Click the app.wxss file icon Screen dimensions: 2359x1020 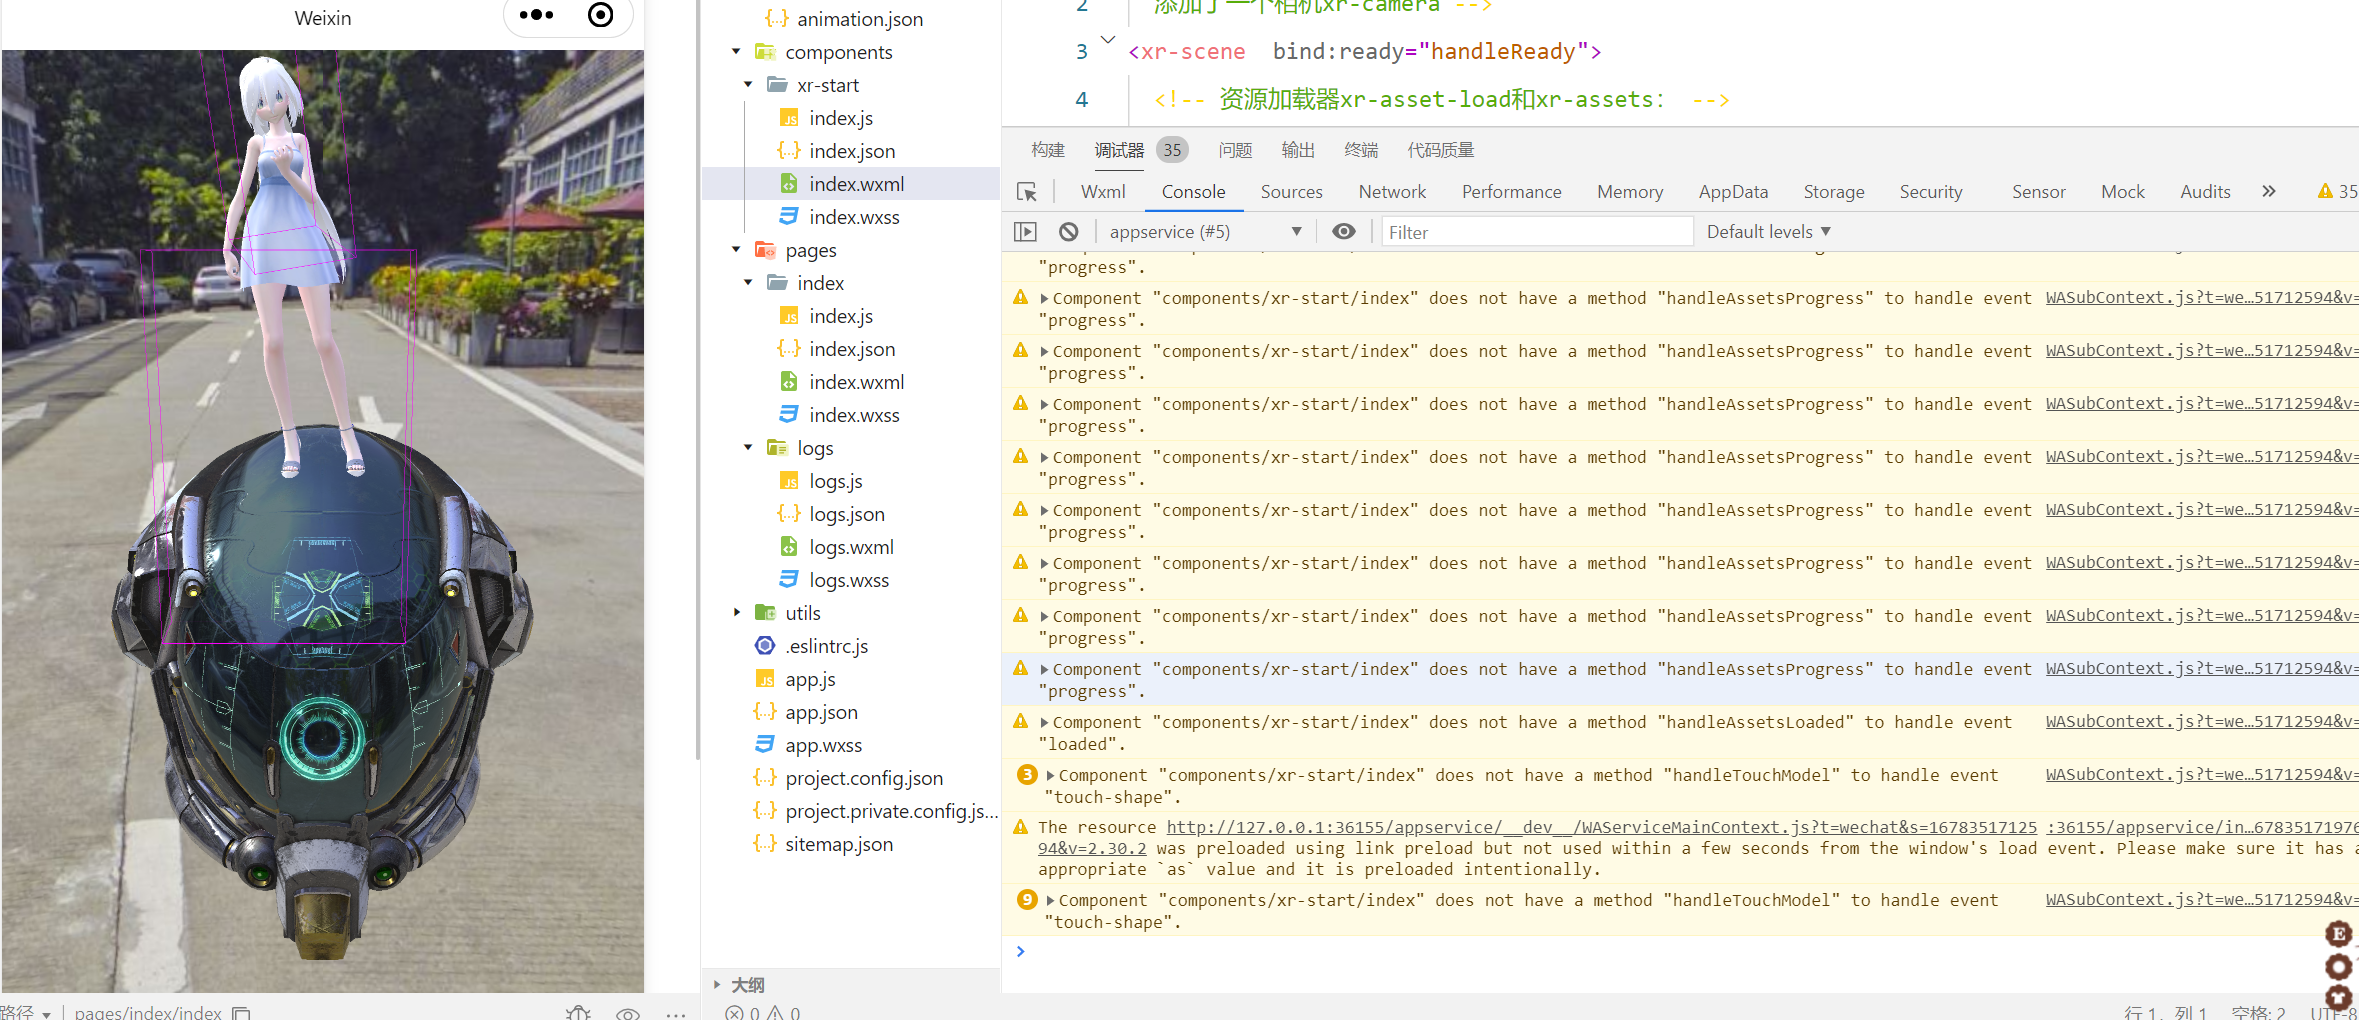(765, 745)
